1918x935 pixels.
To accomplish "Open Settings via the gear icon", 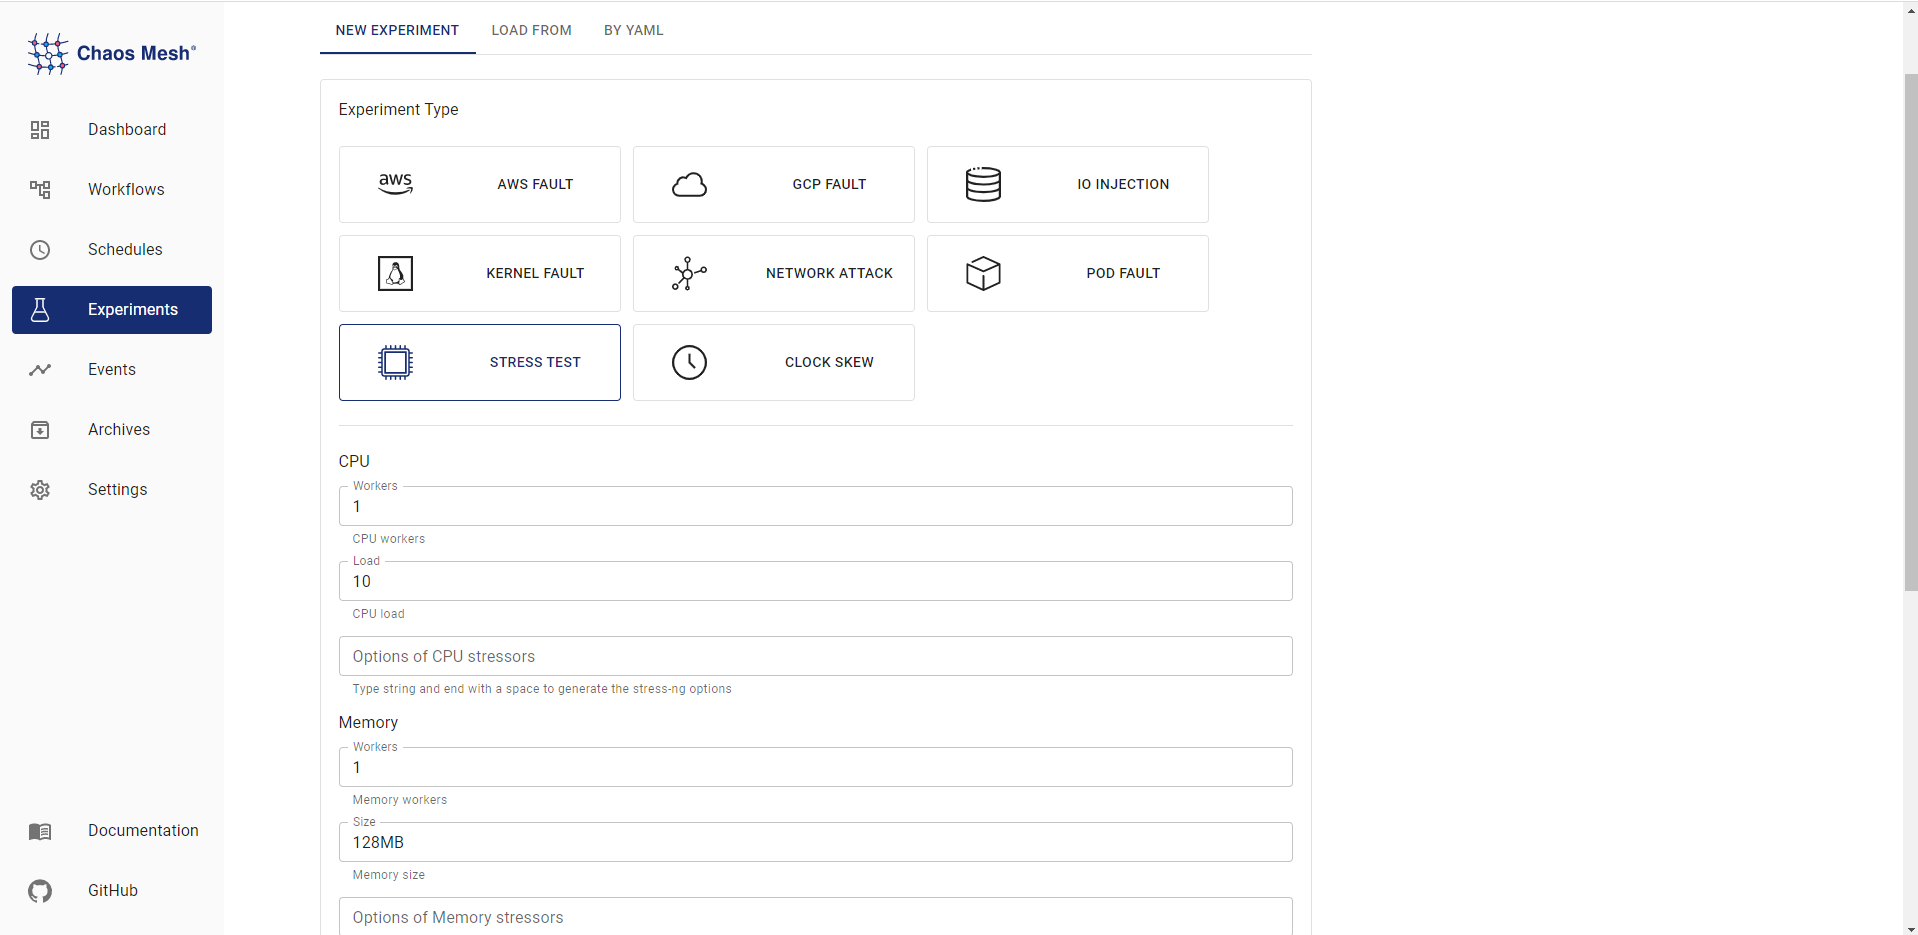I will [39, 489].
